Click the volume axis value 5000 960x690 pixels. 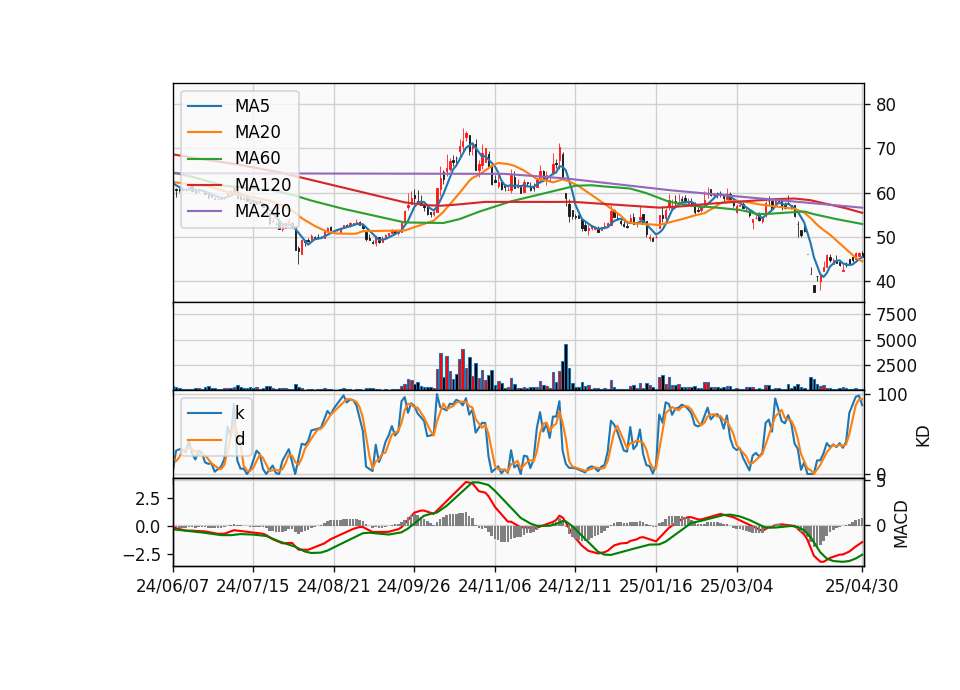(896, 340)
